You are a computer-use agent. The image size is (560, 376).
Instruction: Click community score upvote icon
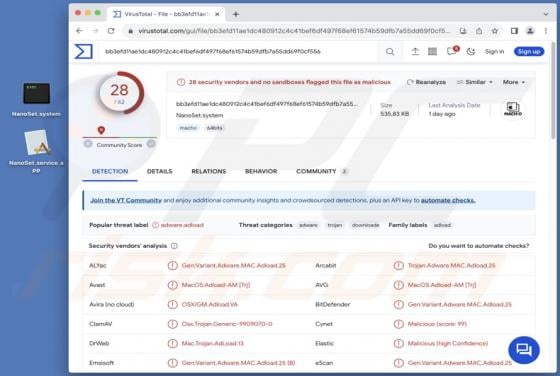click(151, 144)
